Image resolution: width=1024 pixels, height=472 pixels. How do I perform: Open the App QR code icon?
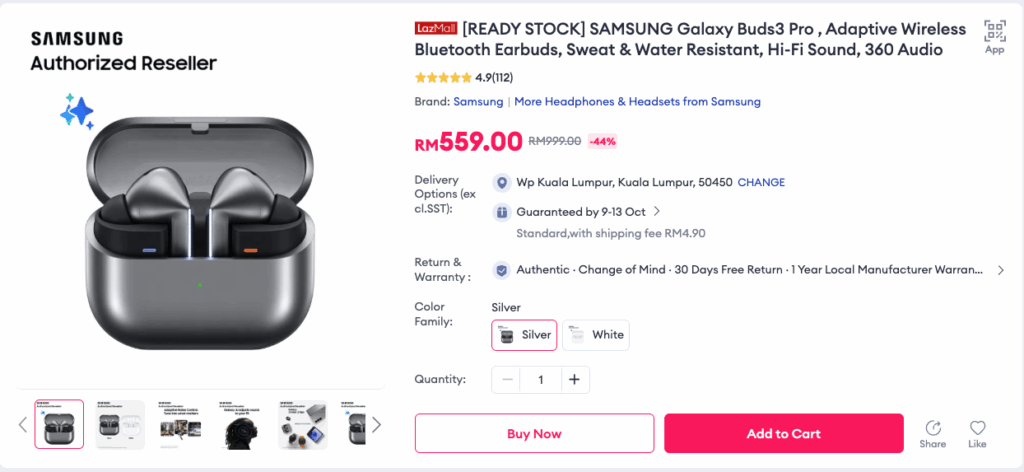994,30
